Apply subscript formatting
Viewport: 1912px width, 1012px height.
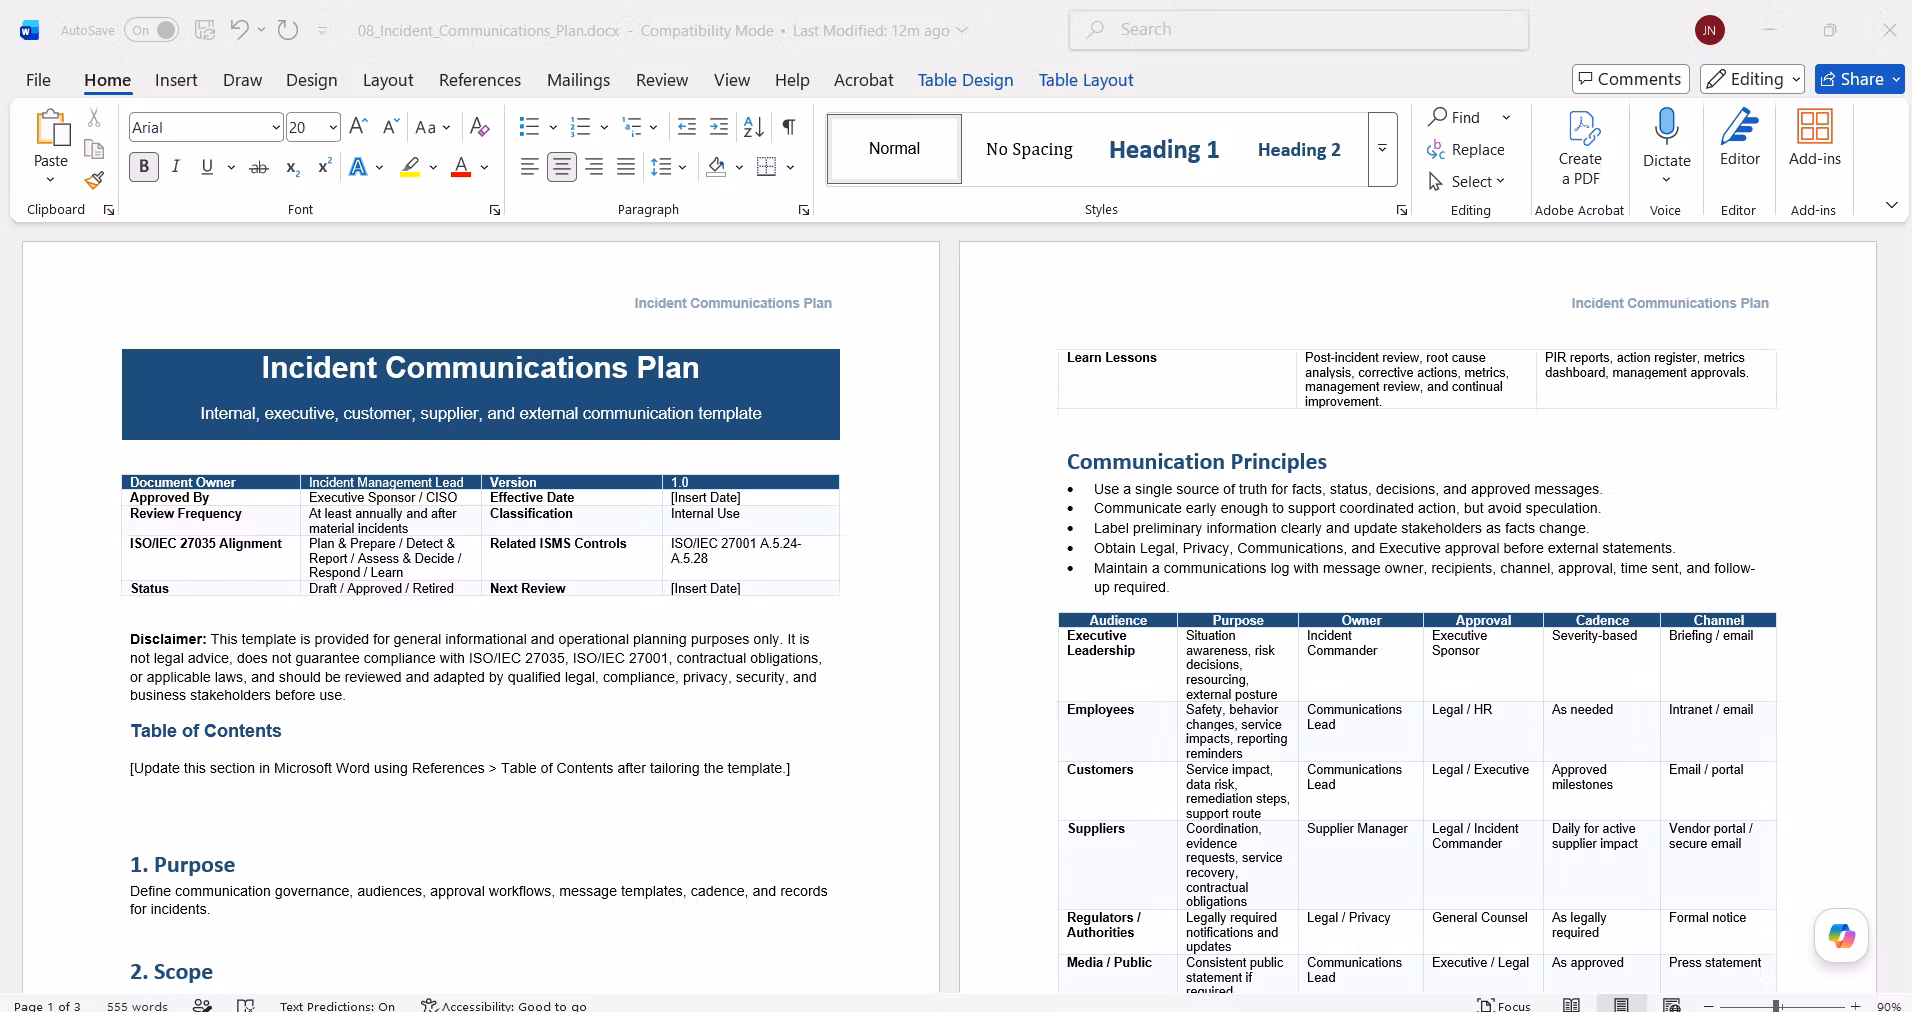(292, 167)
